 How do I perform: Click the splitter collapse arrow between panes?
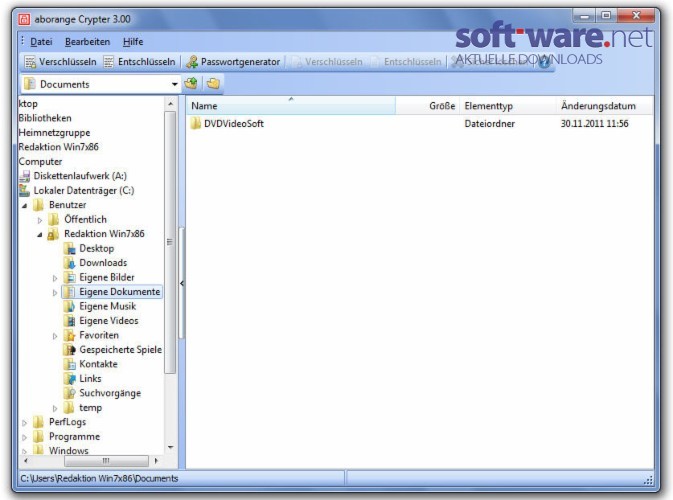tap(182, 283)
